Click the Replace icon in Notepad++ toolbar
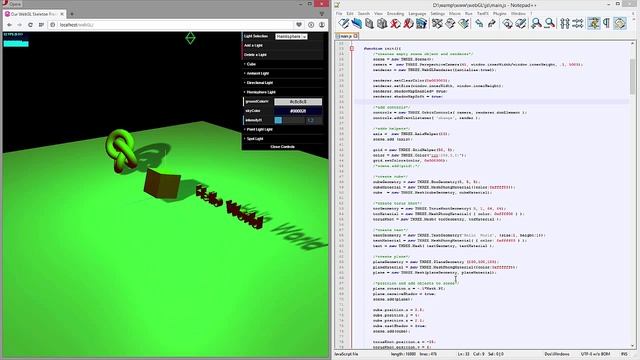 click(521, 23)
